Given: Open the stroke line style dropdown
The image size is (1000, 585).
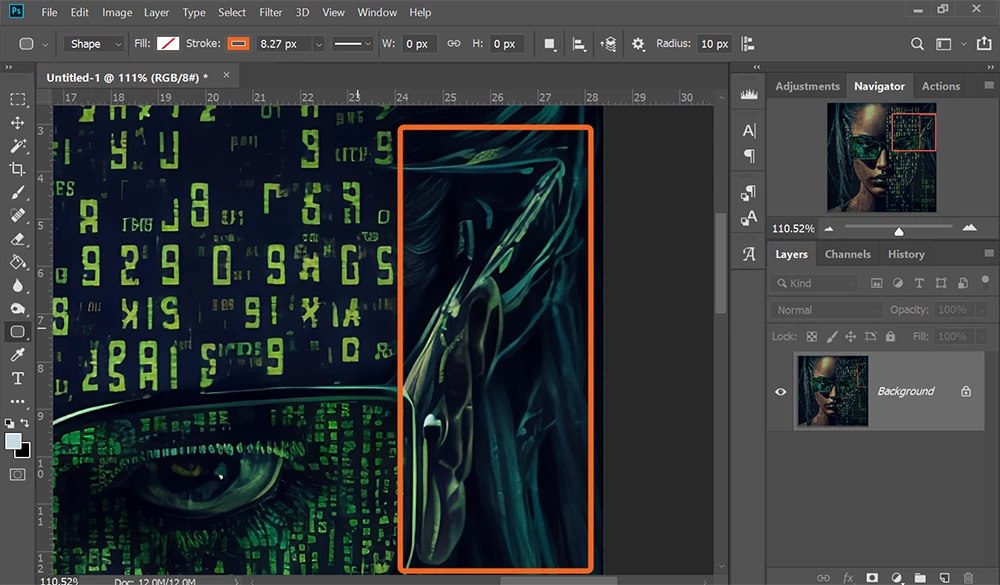Looking at the screenshot, I should click(x=352, y=44).
